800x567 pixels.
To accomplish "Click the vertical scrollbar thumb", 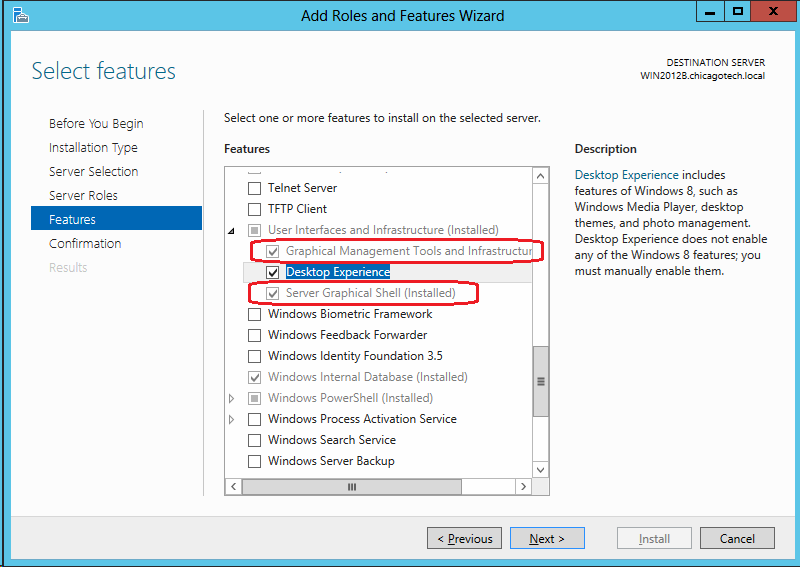I will [x=541, y=380].
